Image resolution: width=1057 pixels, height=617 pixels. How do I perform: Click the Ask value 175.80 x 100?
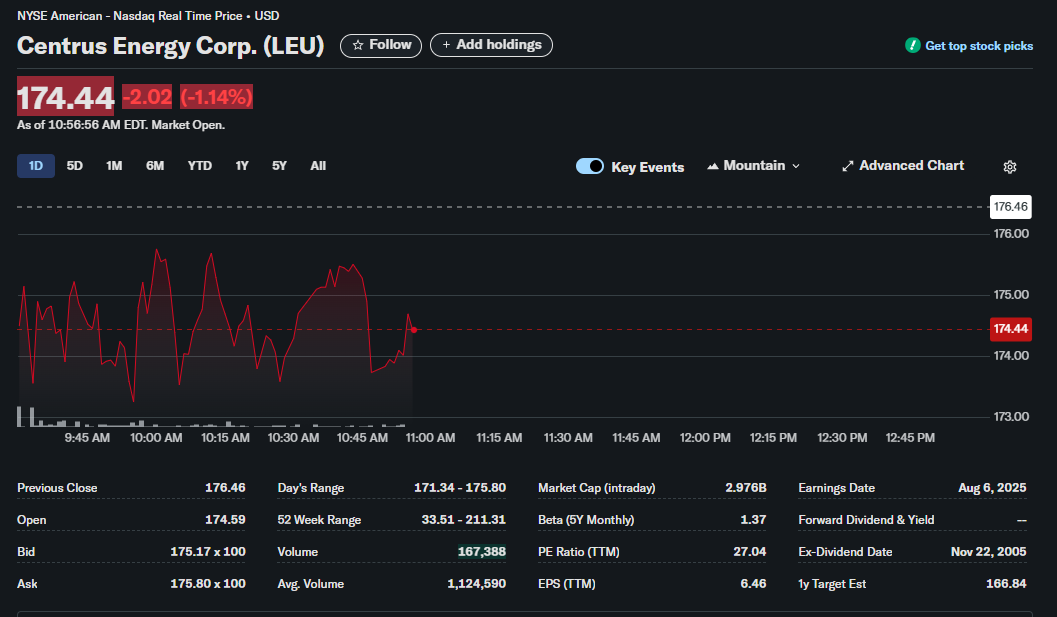[x=208, y=584]
